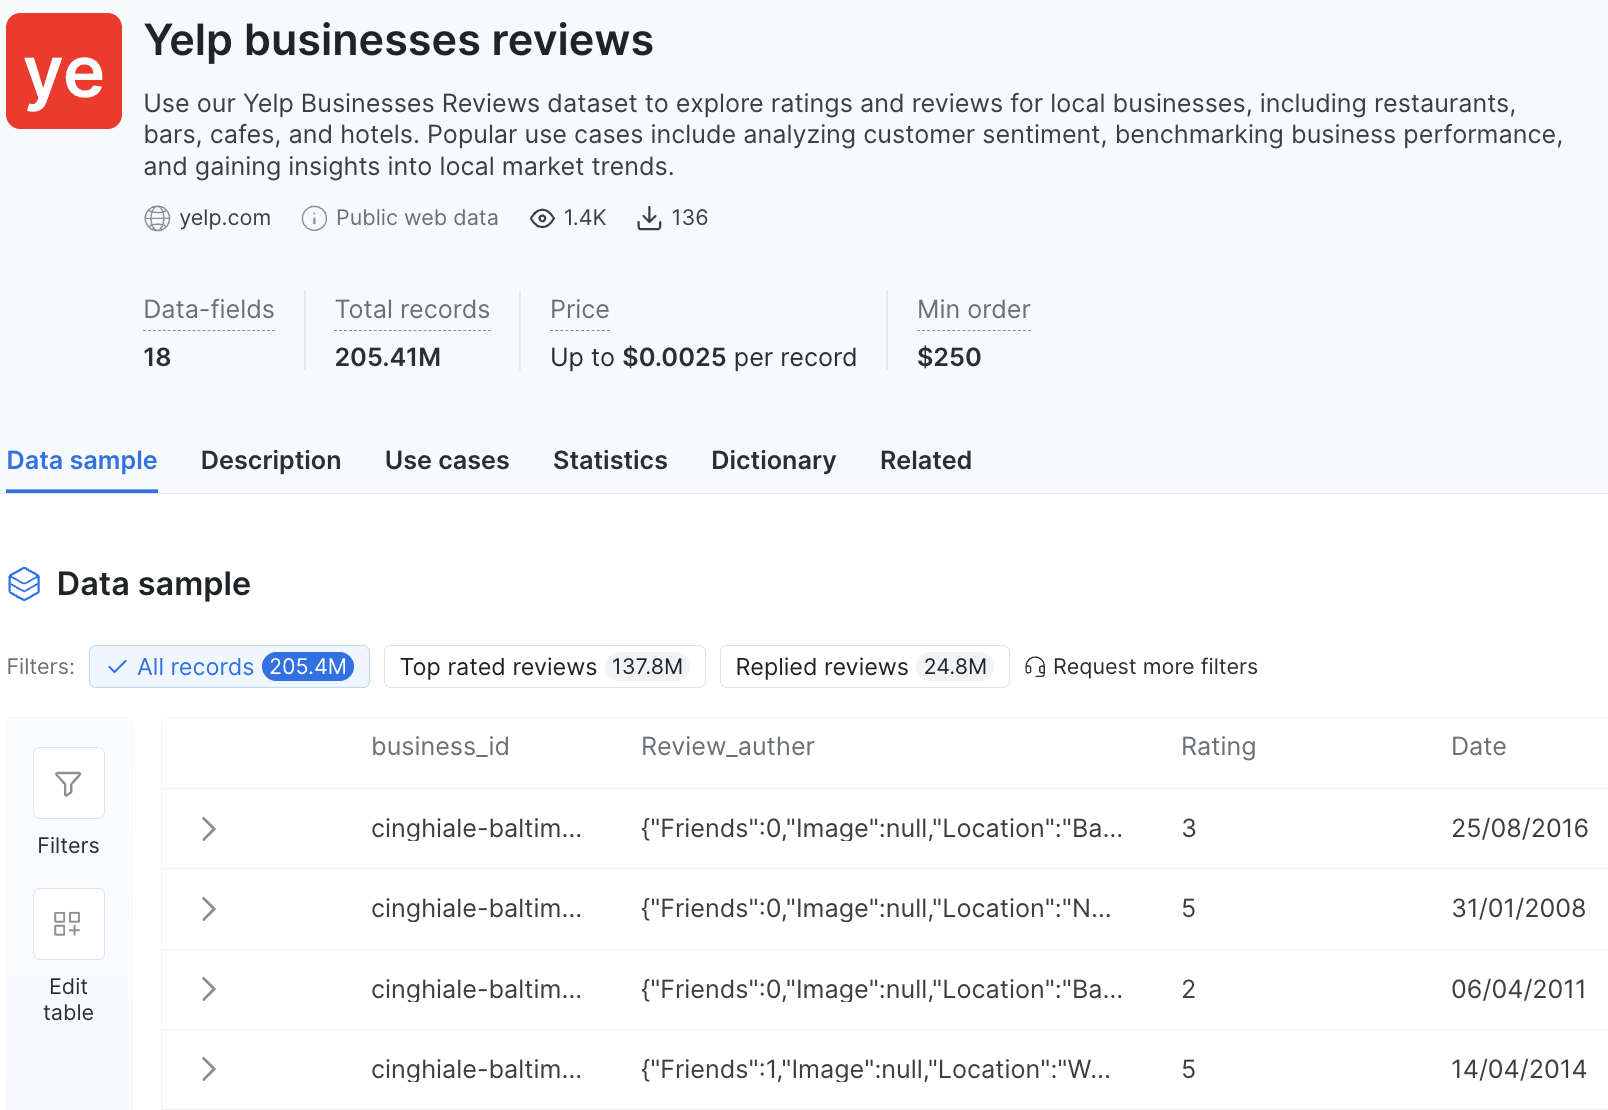Open the yelp.com source link
This screenshot has height=1110, width=1608.
click(225, 218)
